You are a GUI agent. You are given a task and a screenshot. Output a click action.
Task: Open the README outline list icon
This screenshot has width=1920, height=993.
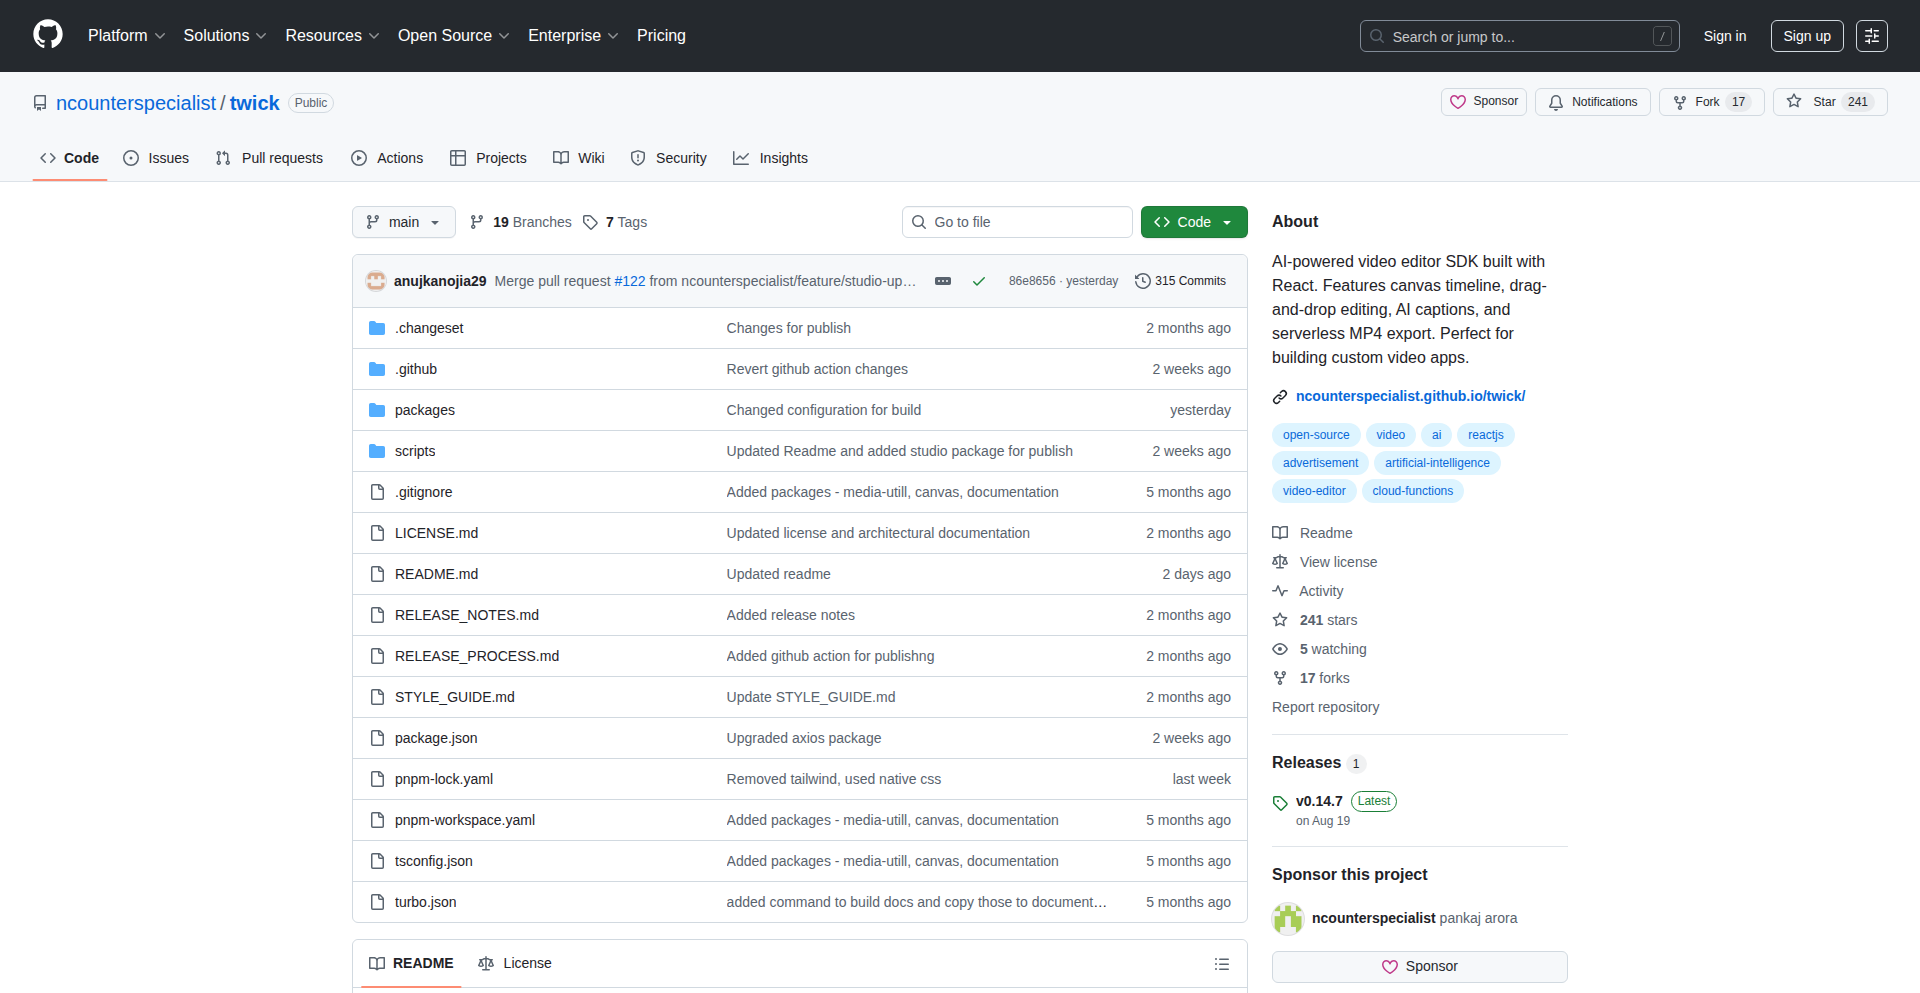point(1221,964)
